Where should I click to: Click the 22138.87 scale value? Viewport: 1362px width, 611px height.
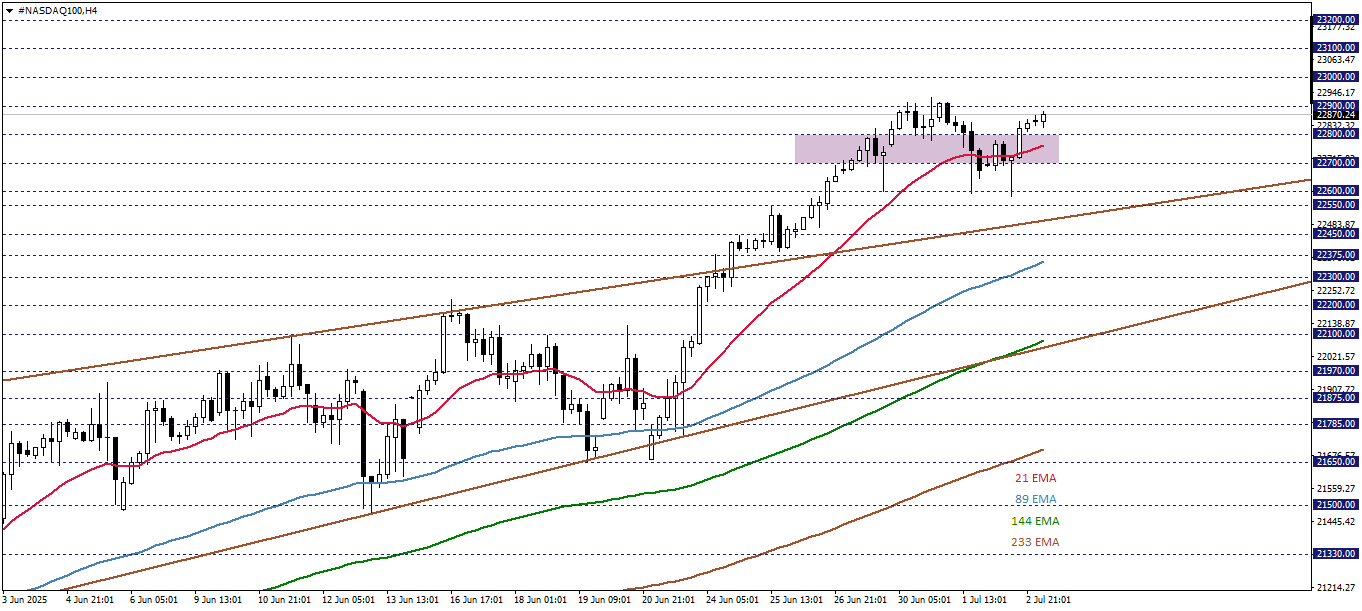(x=1337, y=324)
